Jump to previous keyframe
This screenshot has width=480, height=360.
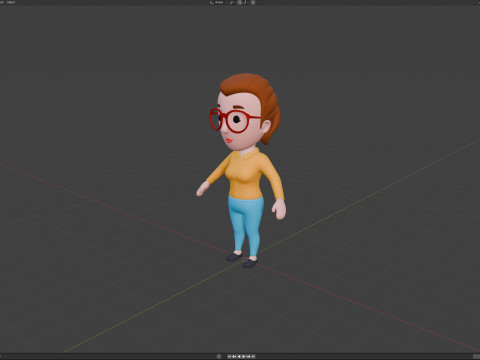pos(234,356)
